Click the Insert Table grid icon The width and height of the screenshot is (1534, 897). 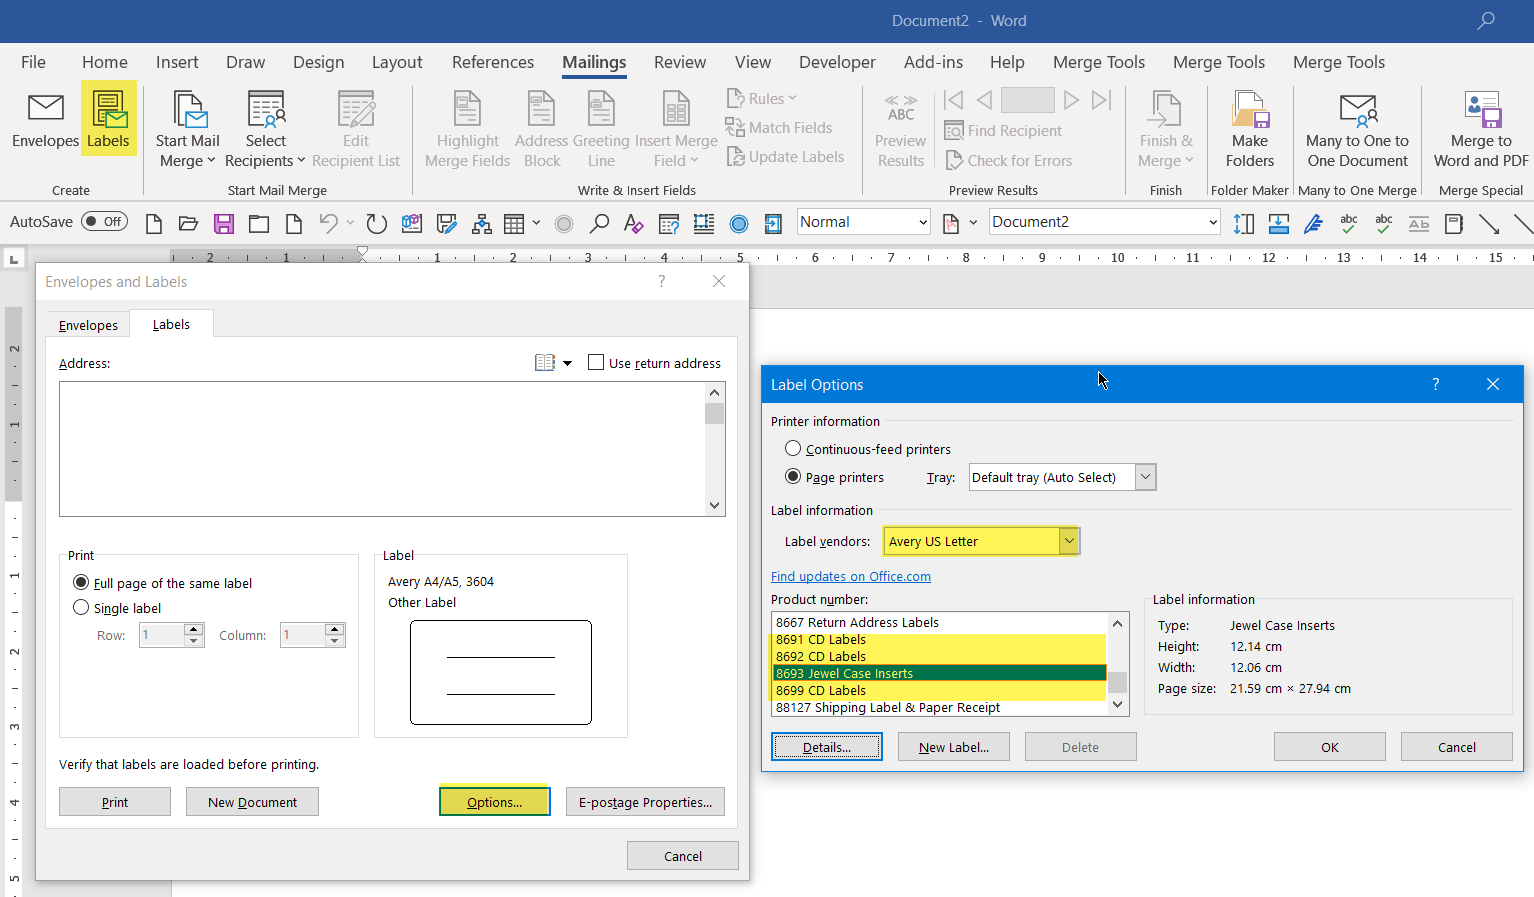(x=514, y=223)
